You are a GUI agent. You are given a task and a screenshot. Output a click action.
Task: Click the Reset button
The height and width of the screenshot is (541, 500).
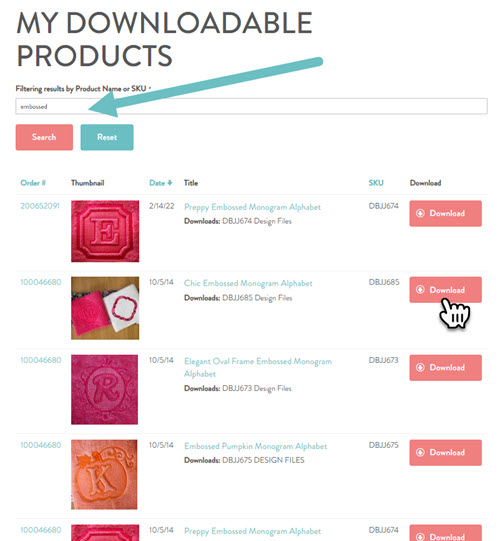pyautogui.click(x=107, y=137)
